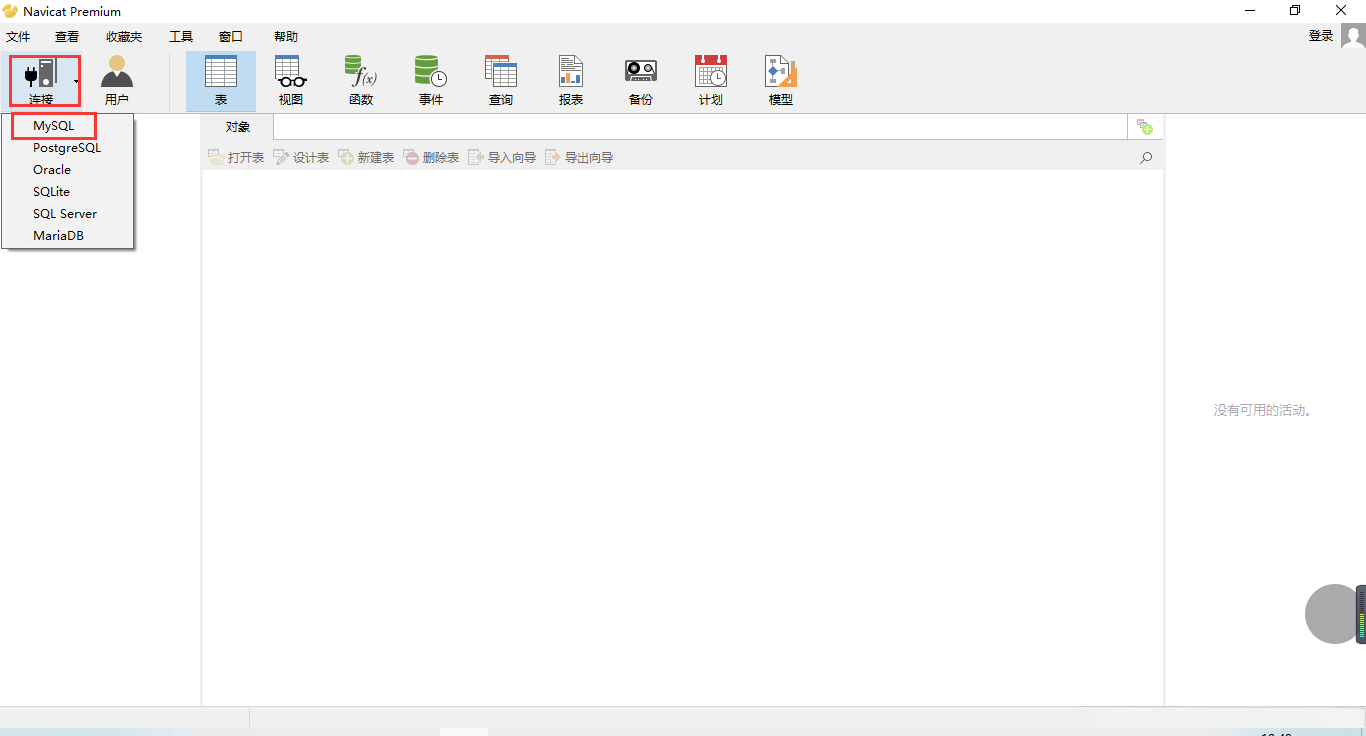This screenshot has height=736, width=1366.
Task: Open the Backup (备份) toolbar icon
Action: (641, 80)
